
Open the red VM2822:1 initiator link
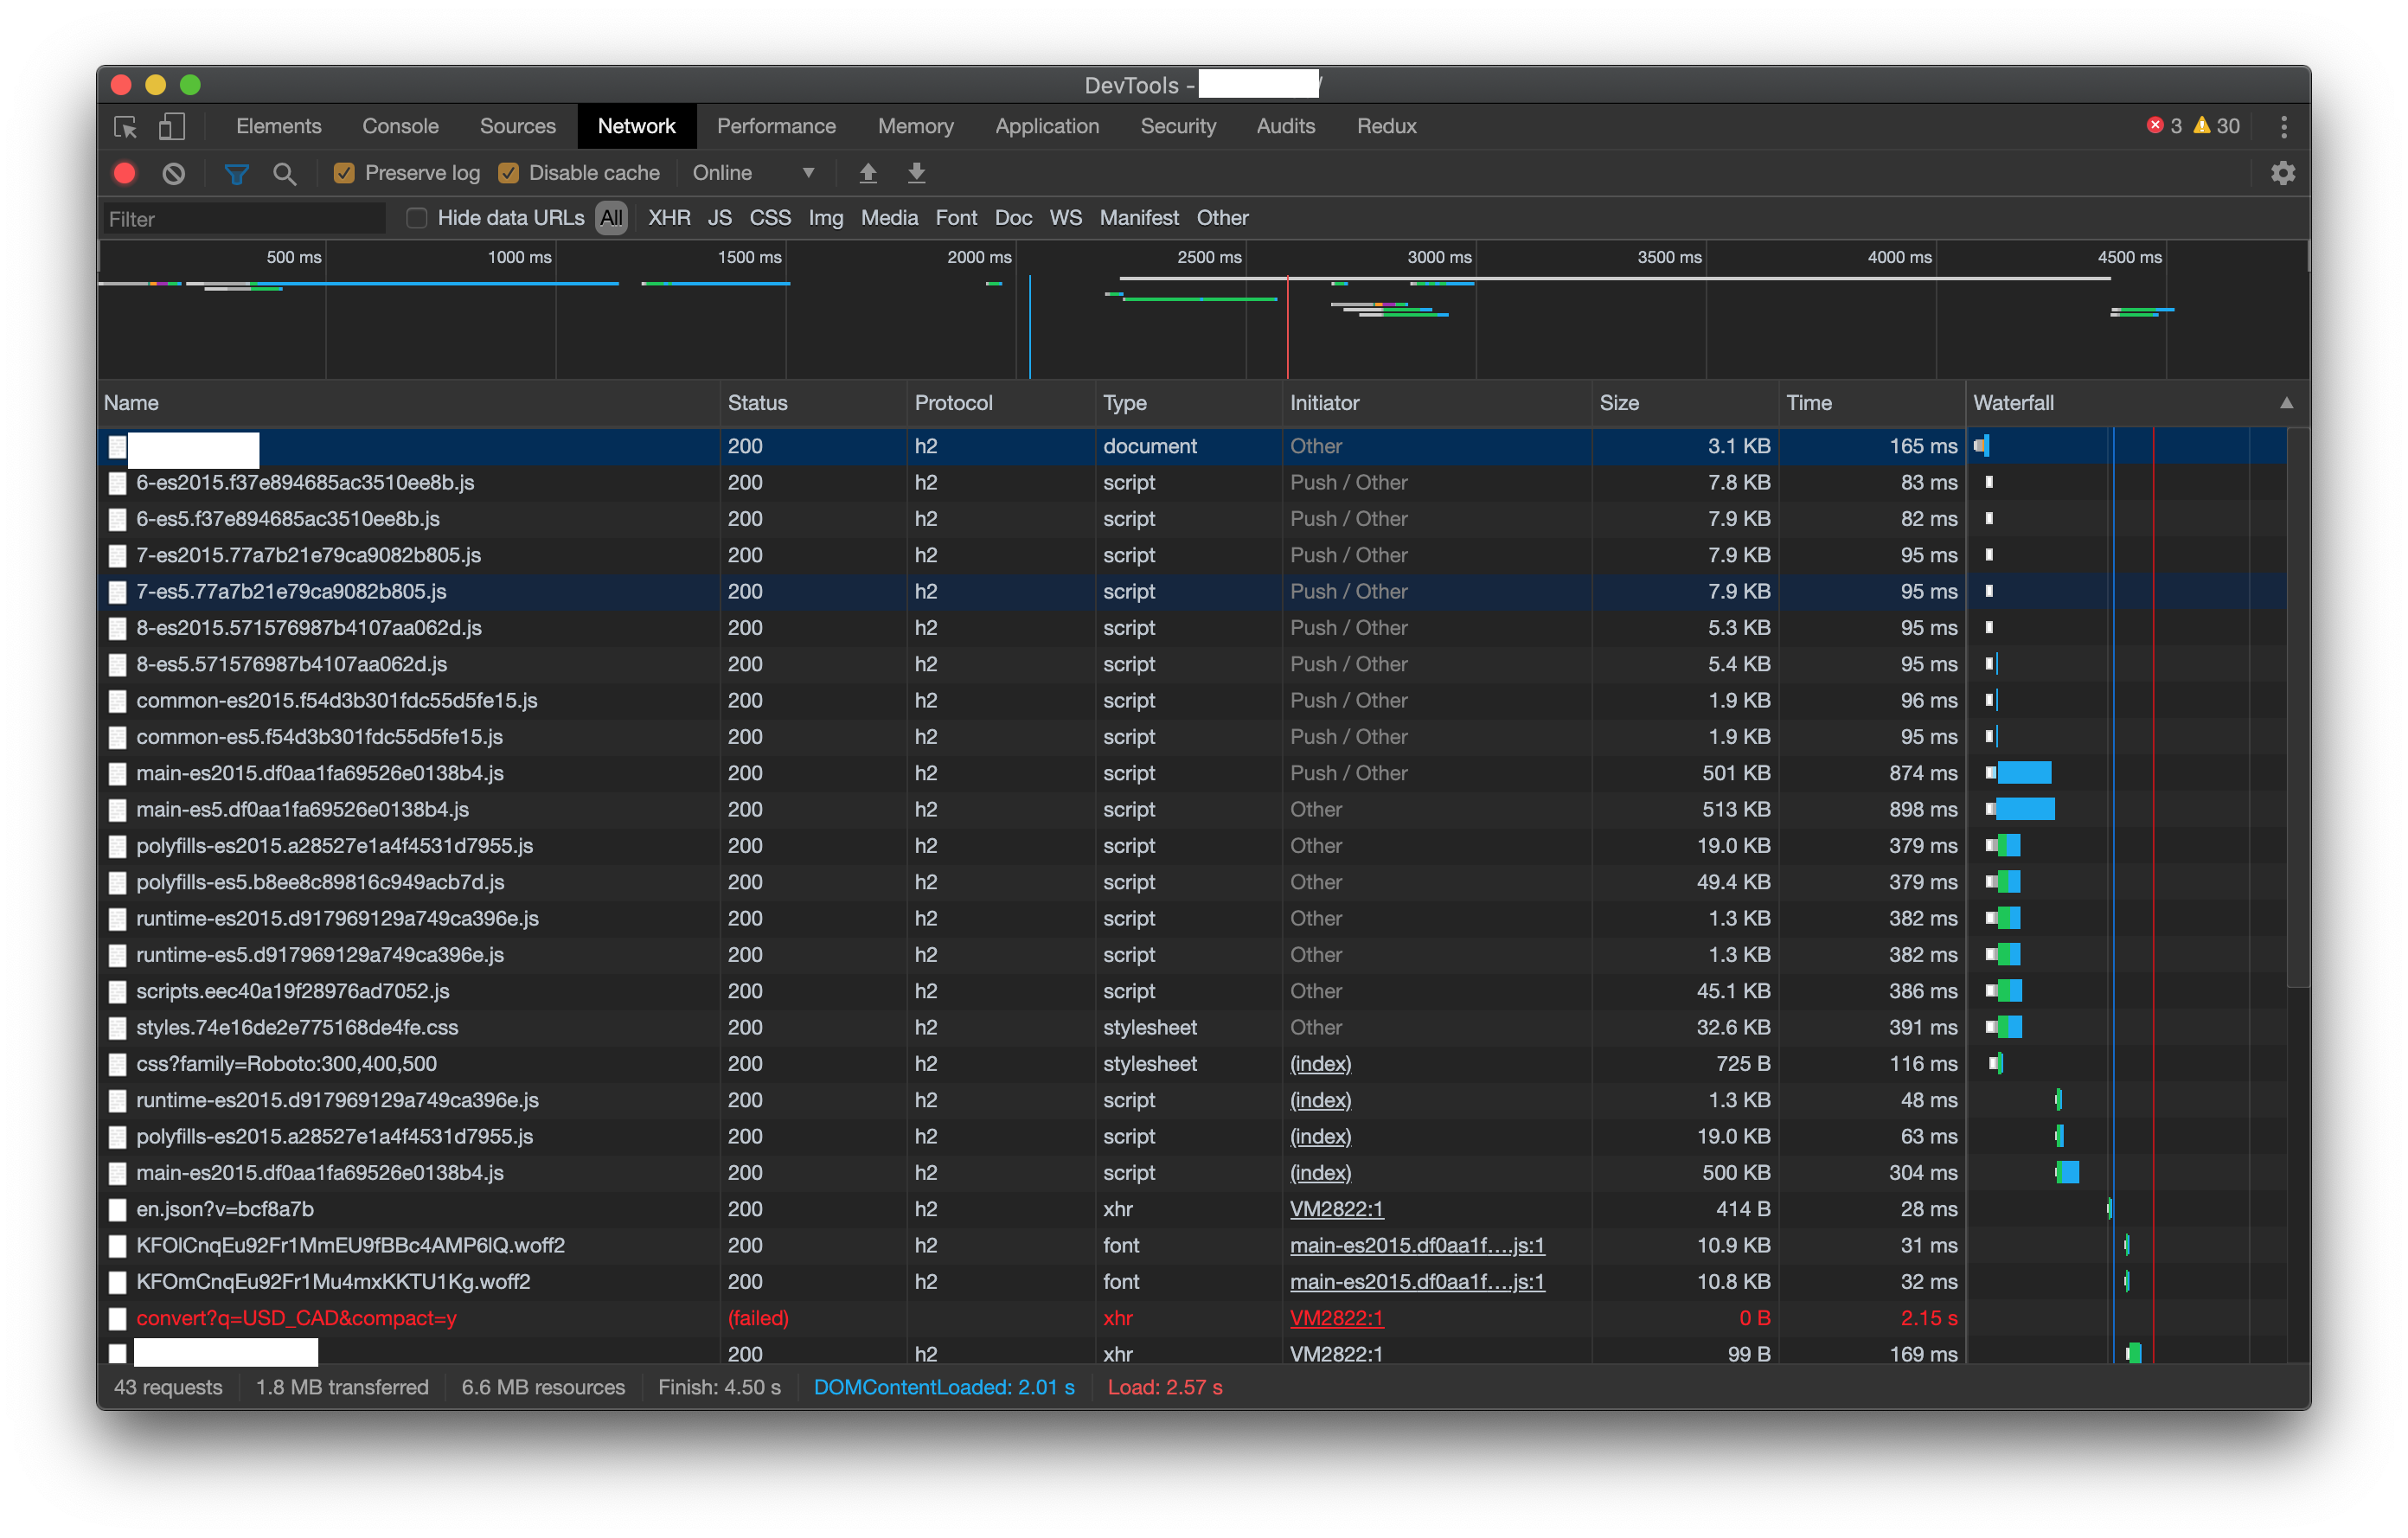point(1336,1319)
